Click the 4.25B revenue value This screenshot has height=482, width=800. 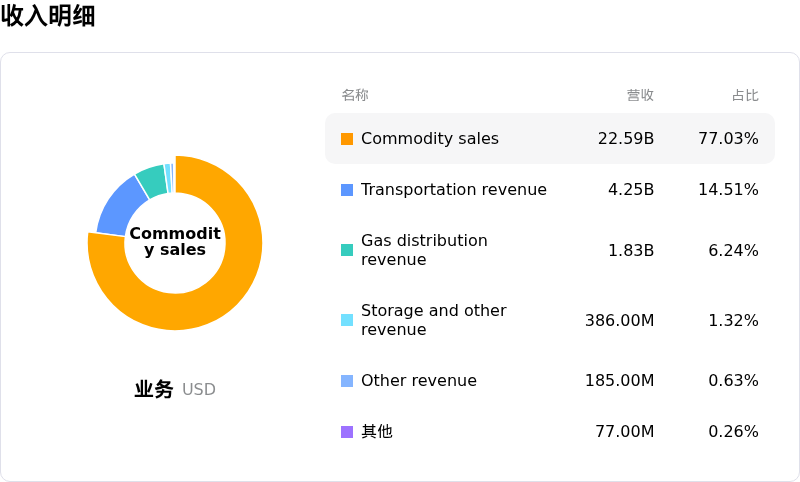[x=631, y=190]
